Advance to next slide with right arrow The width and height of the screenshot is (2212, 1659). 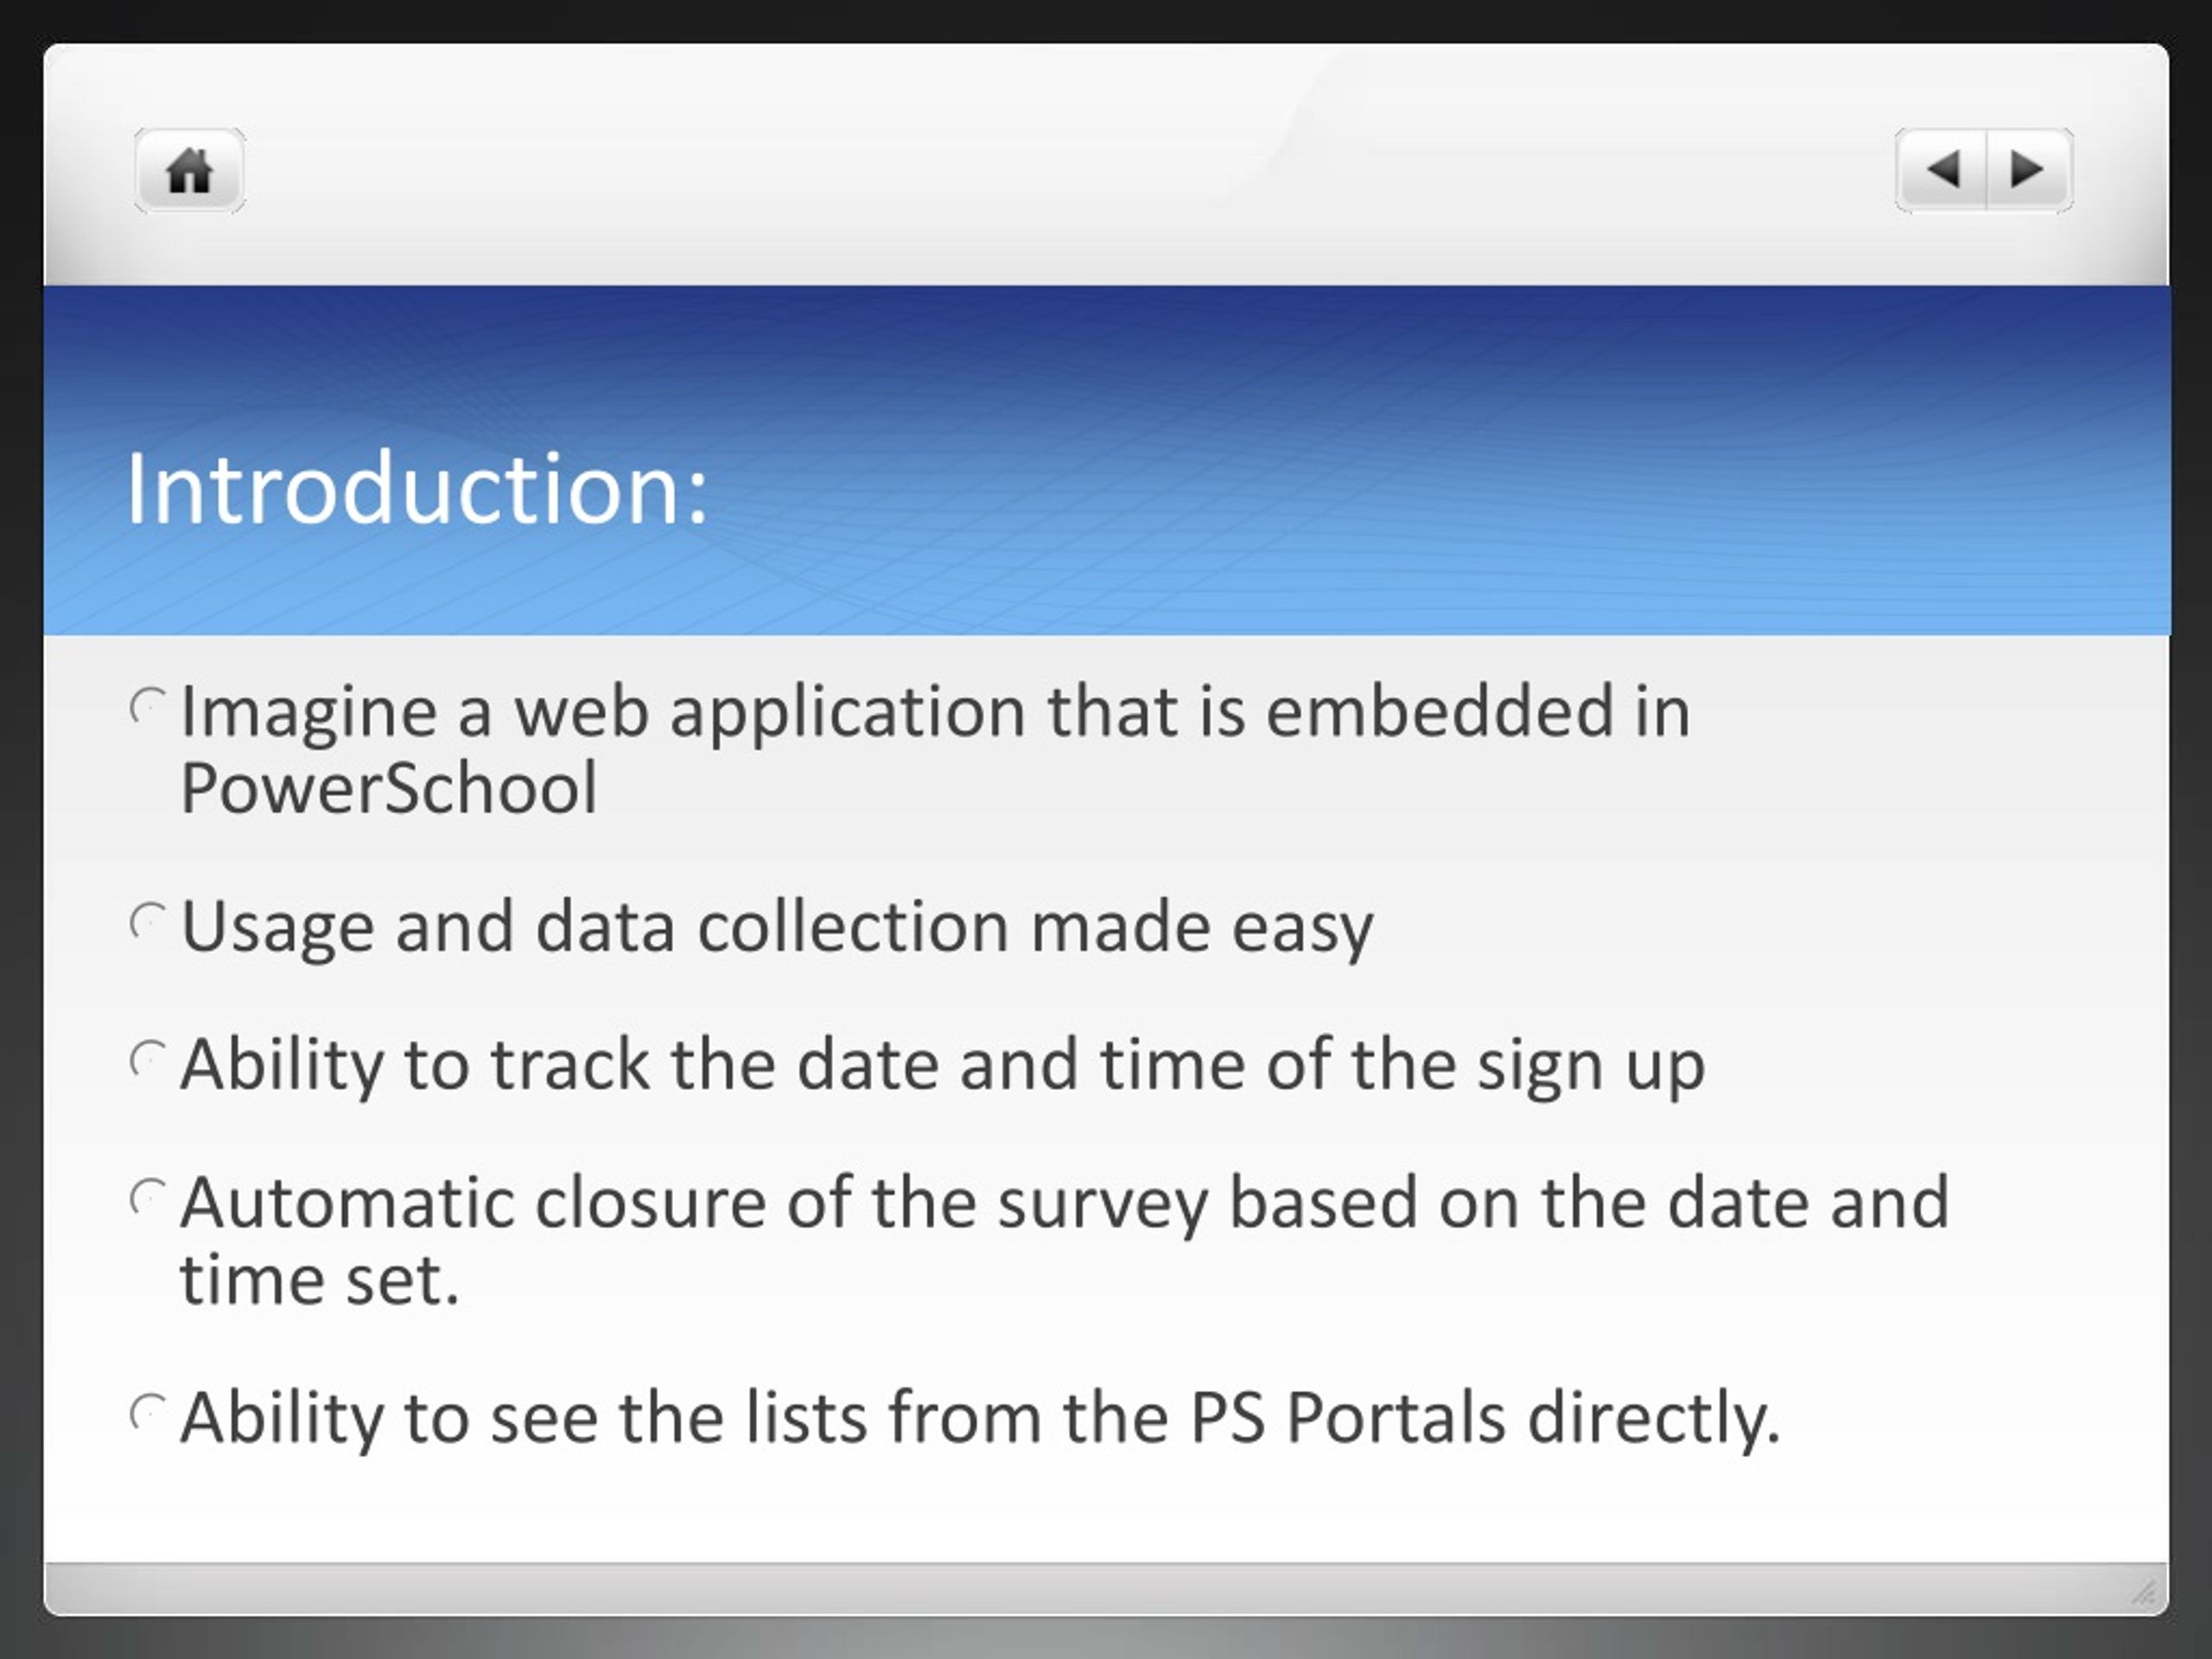pyautogui.click(x=2029, y=170)
